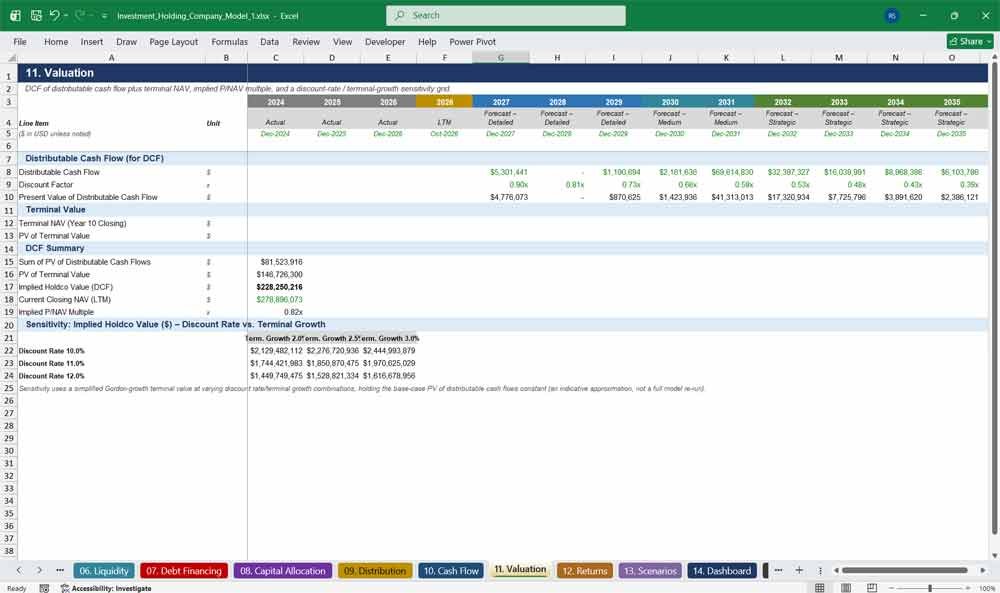Screen dimensions: 1000x593
Task: Switch to Page Break Preview icon
Action: (x=872, y=588)
